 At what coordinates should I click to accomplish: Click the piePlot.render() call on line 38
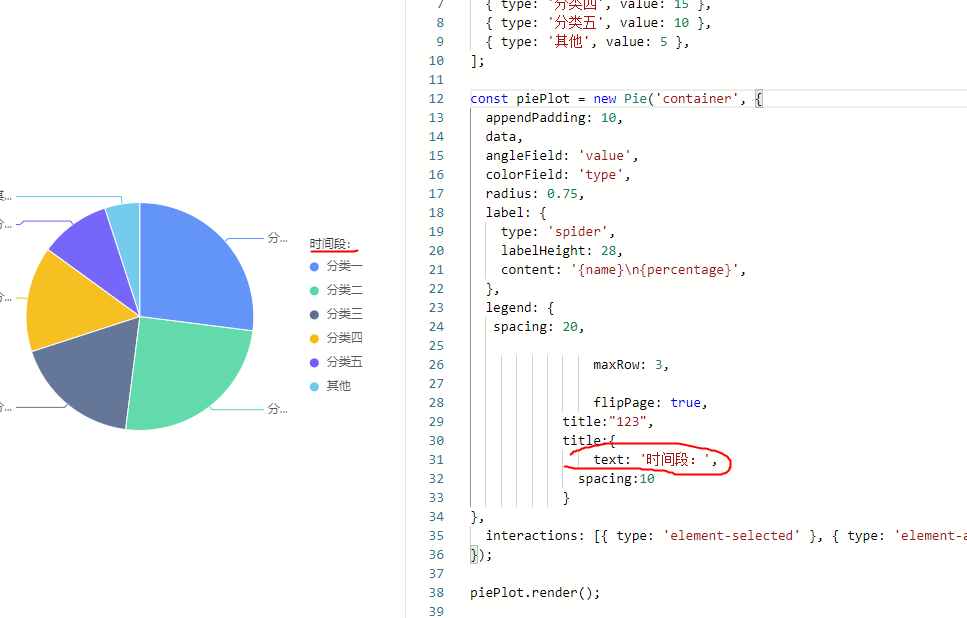point(535,592)
